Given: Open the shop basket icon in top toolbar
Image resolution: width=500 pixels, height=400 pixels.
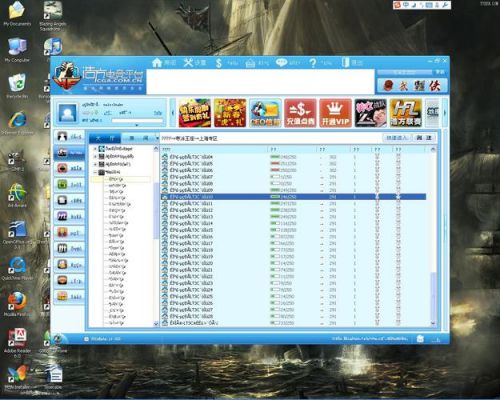Looking at the screenshot, I should click(250, 63).
